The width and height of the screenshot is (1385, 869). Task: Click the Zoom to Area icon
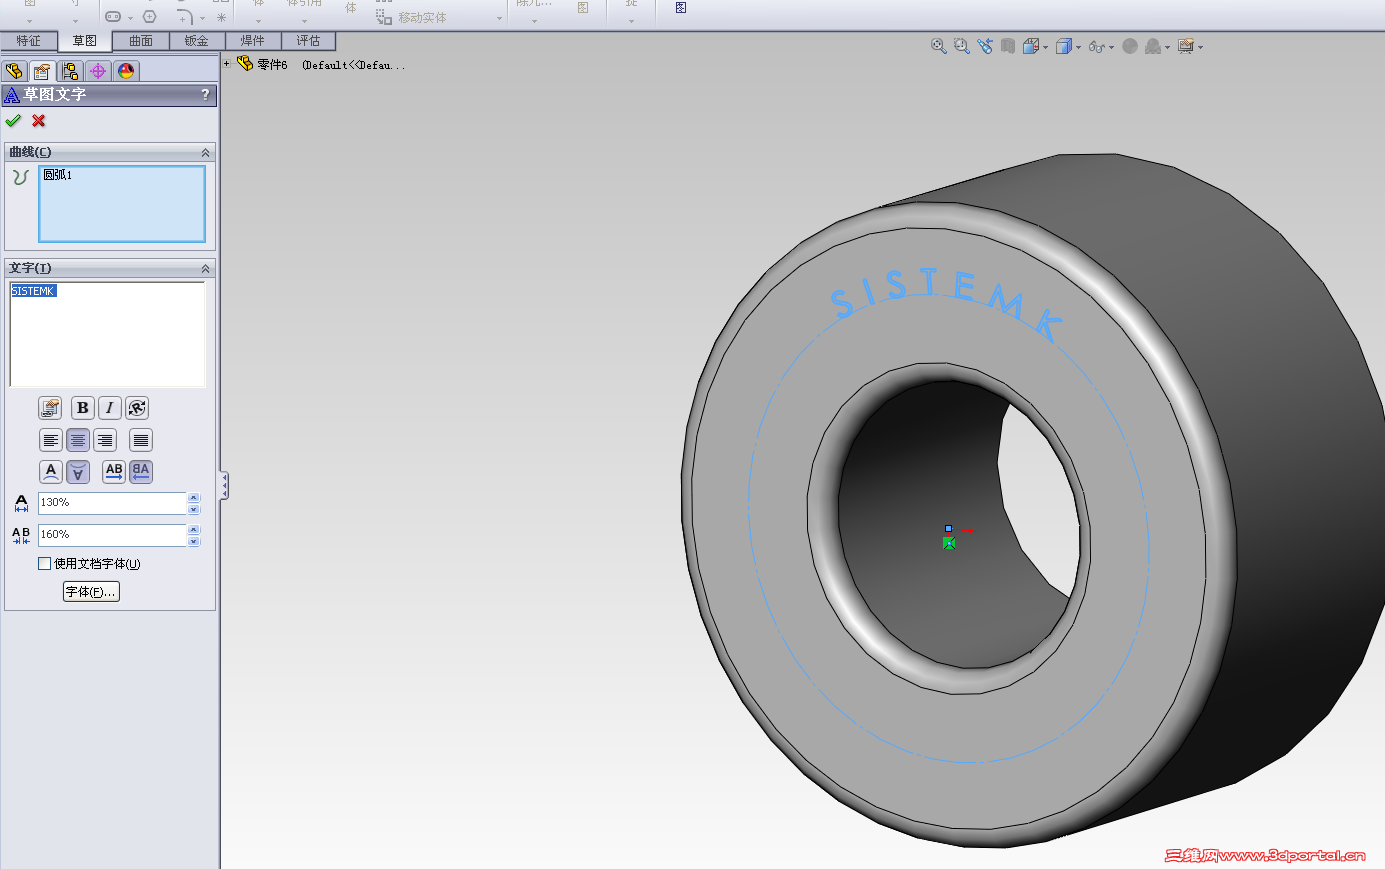[962, 46]
